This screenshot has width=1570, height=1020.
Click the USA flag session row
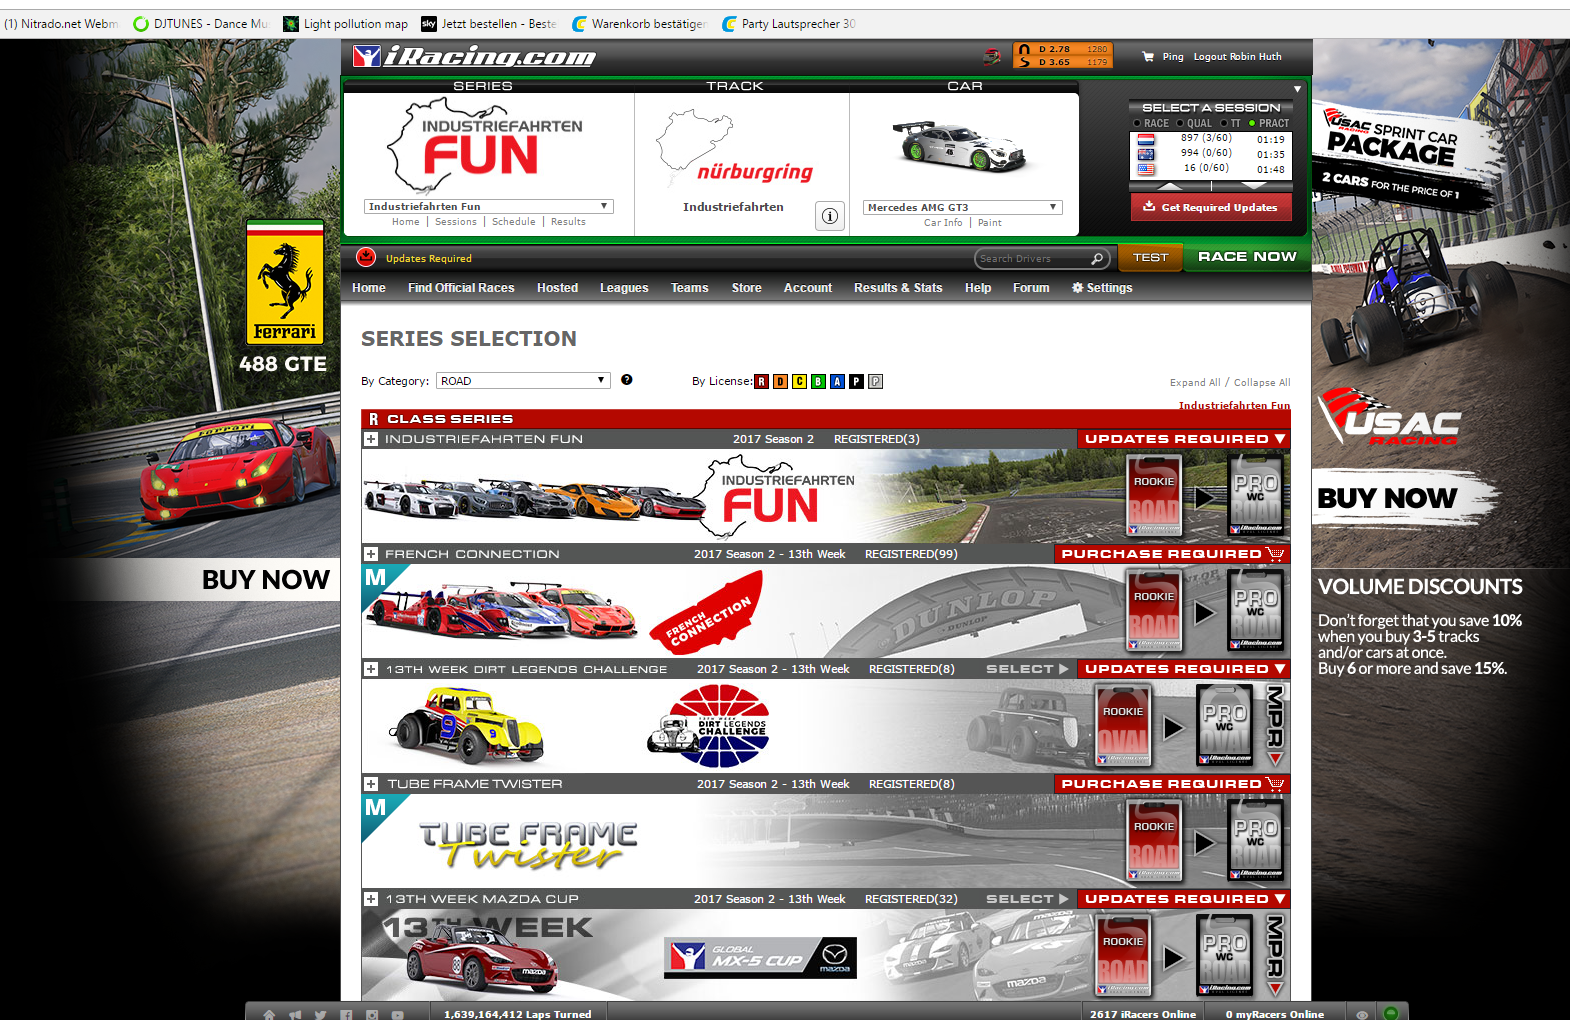click(x=1210, y=169)
